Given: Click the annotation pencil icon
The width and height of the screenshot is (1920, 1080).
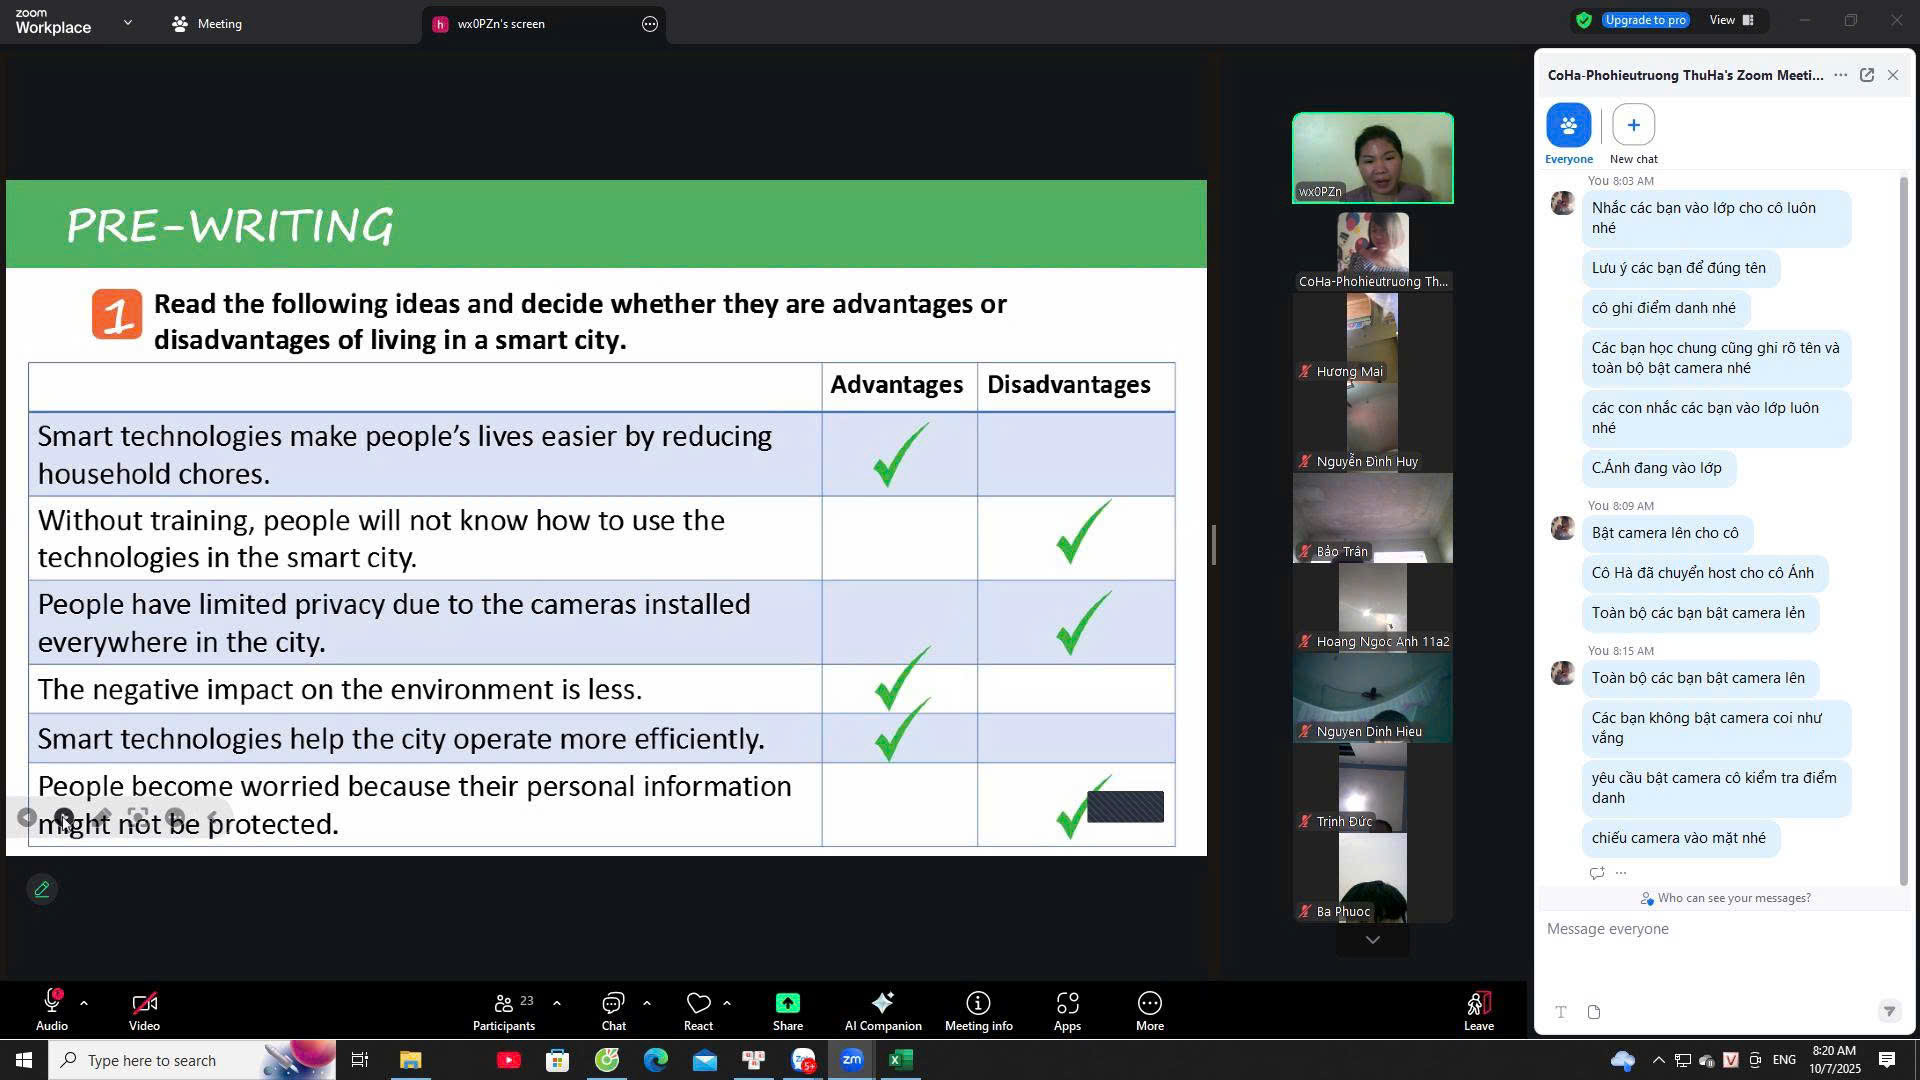Looking at the screenshot, I should coord(42,889).
